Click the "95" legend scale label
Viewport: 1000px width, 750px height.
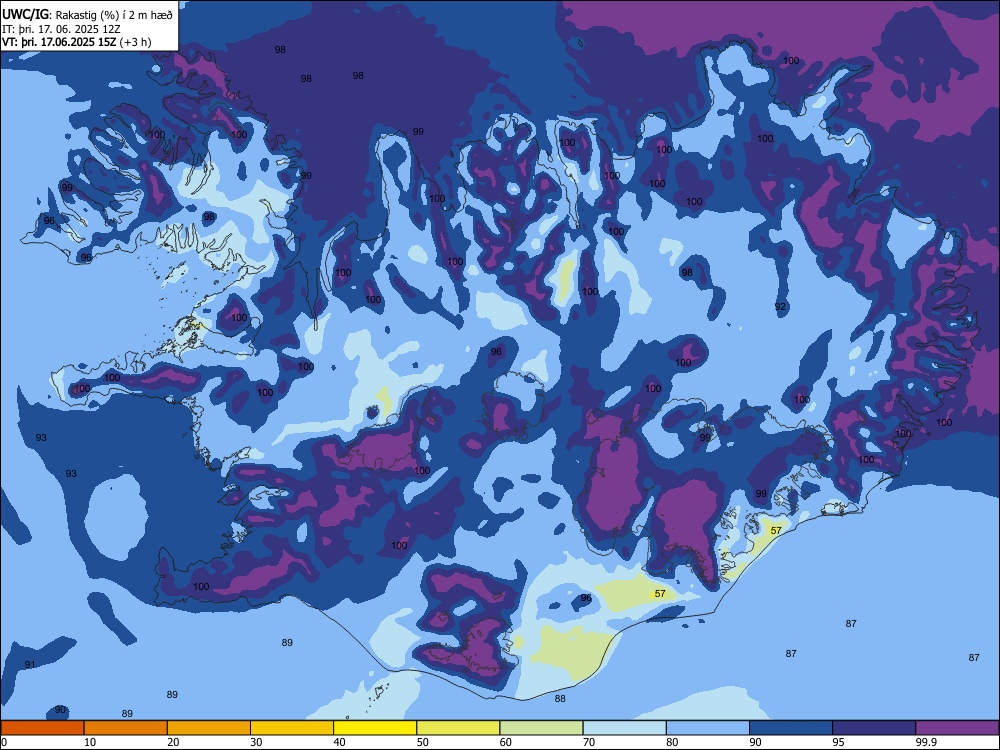tap(839, 742)
